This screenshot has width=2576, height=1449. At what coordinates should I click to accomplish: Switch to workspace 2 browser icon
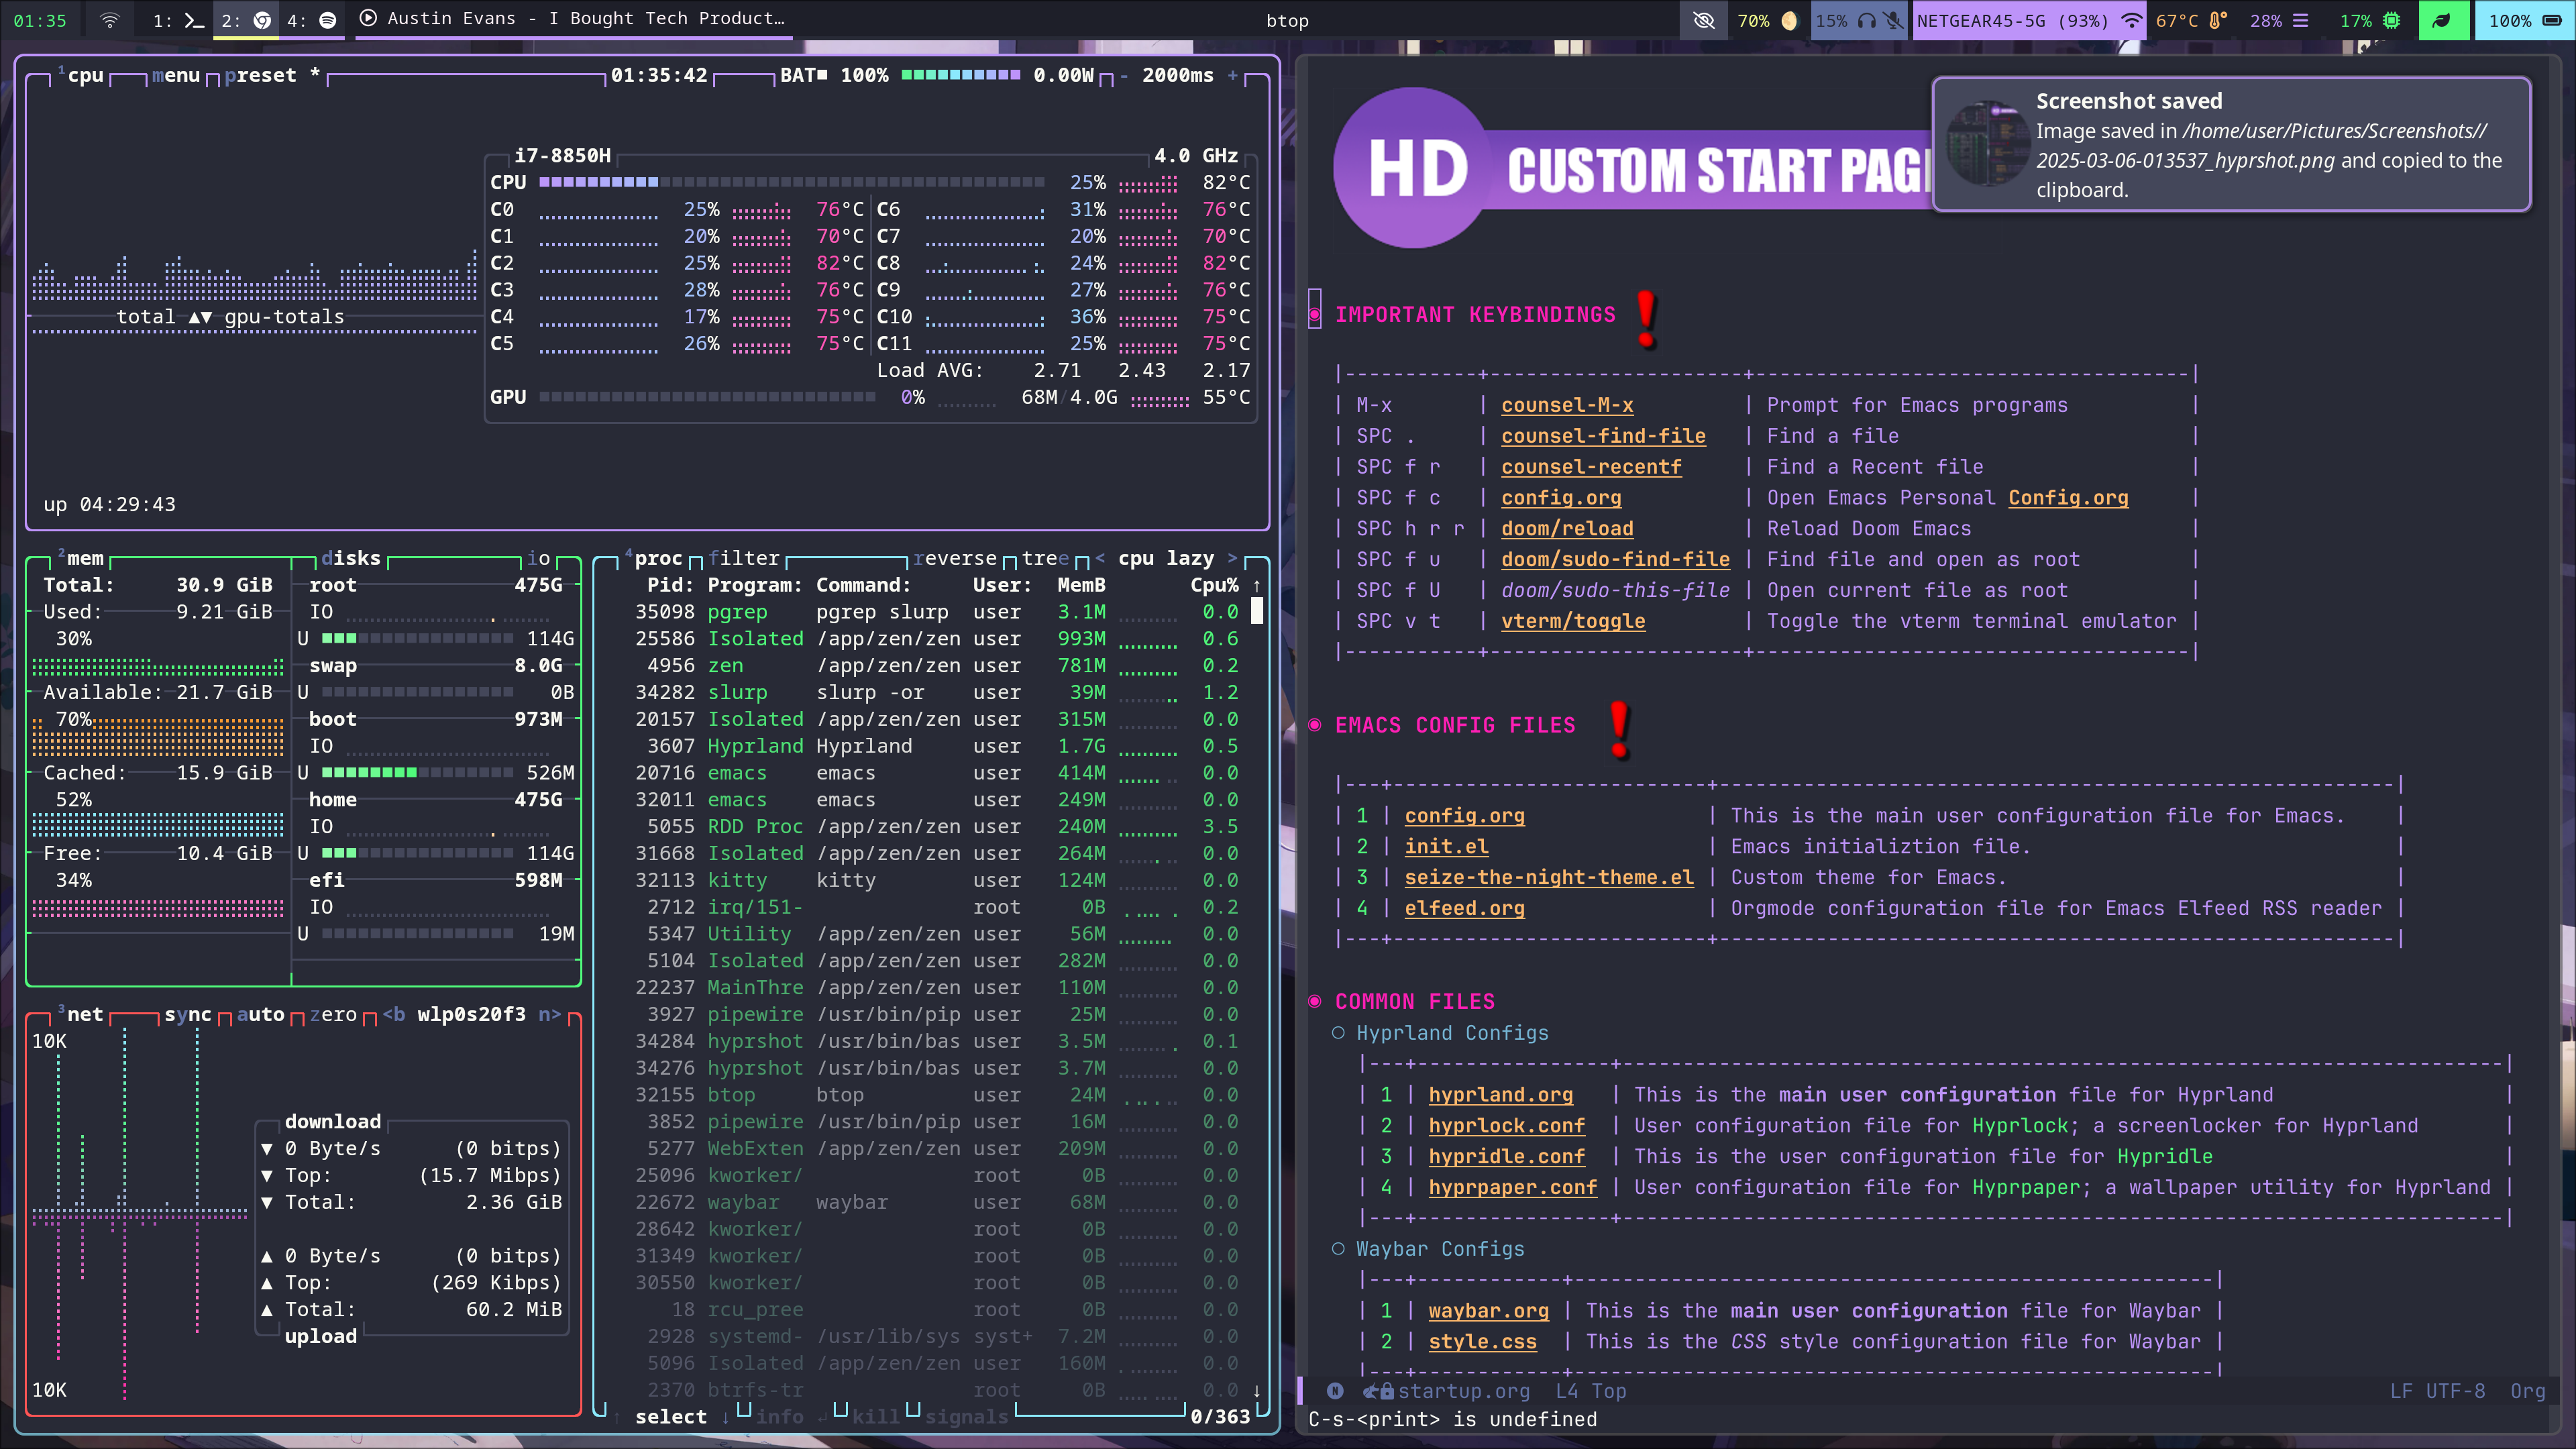(x=262, y=20)
